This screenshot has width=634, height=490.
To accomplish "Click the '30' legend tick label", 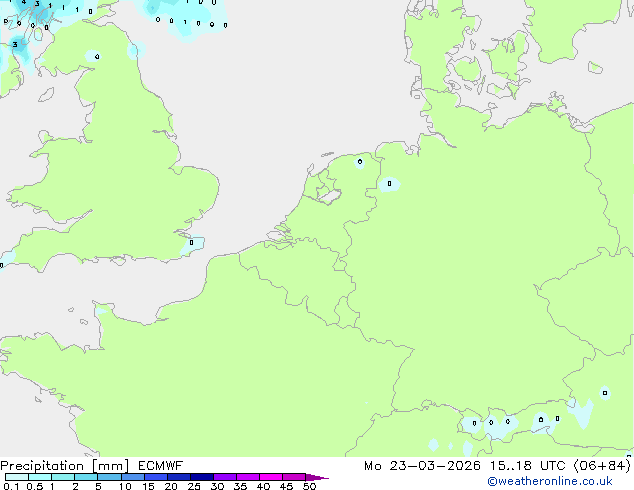I will [x=217, y=486].
